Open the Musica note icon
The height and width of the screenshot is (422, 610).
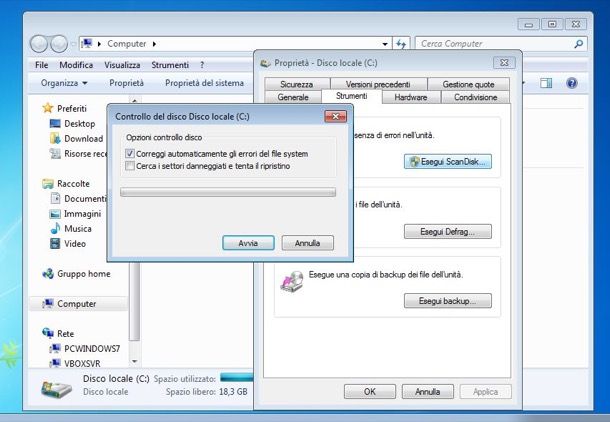[x=55, y=228]
